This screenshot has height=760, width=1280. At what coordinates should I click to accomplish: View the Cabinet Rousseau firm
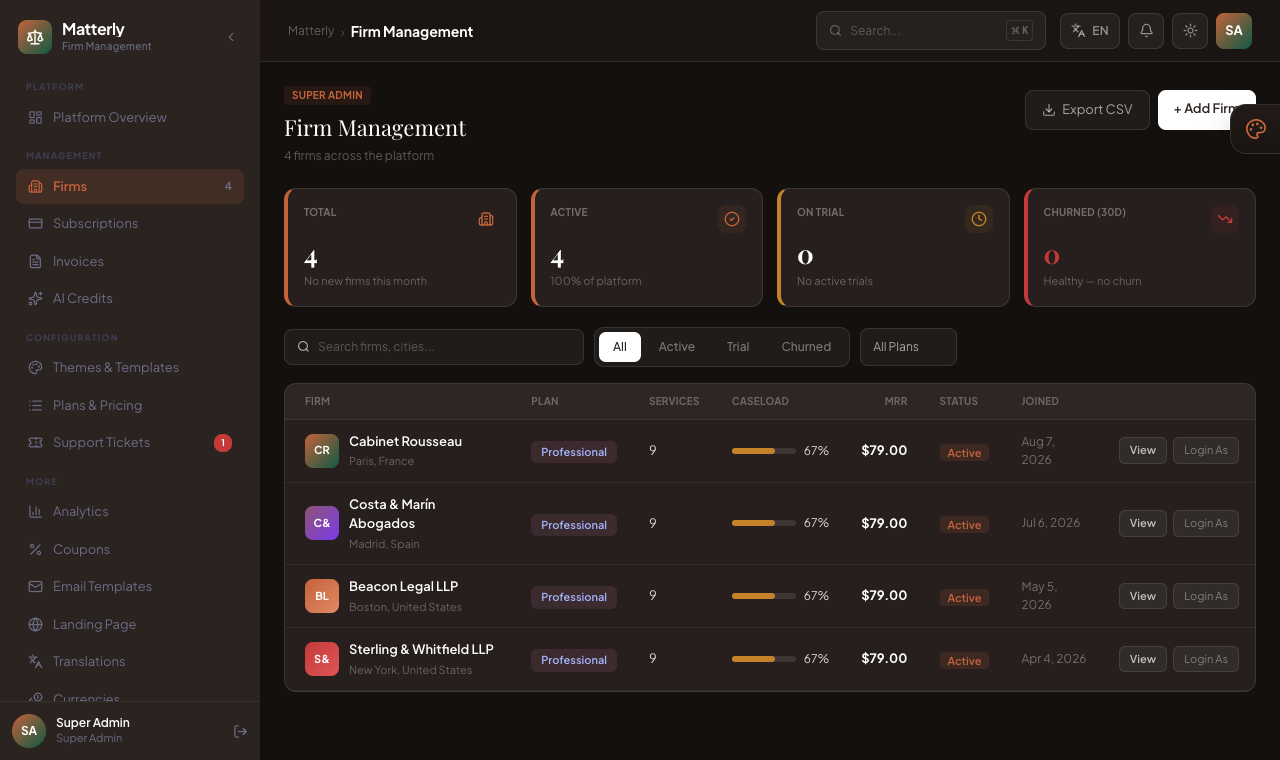(1143, 451)
